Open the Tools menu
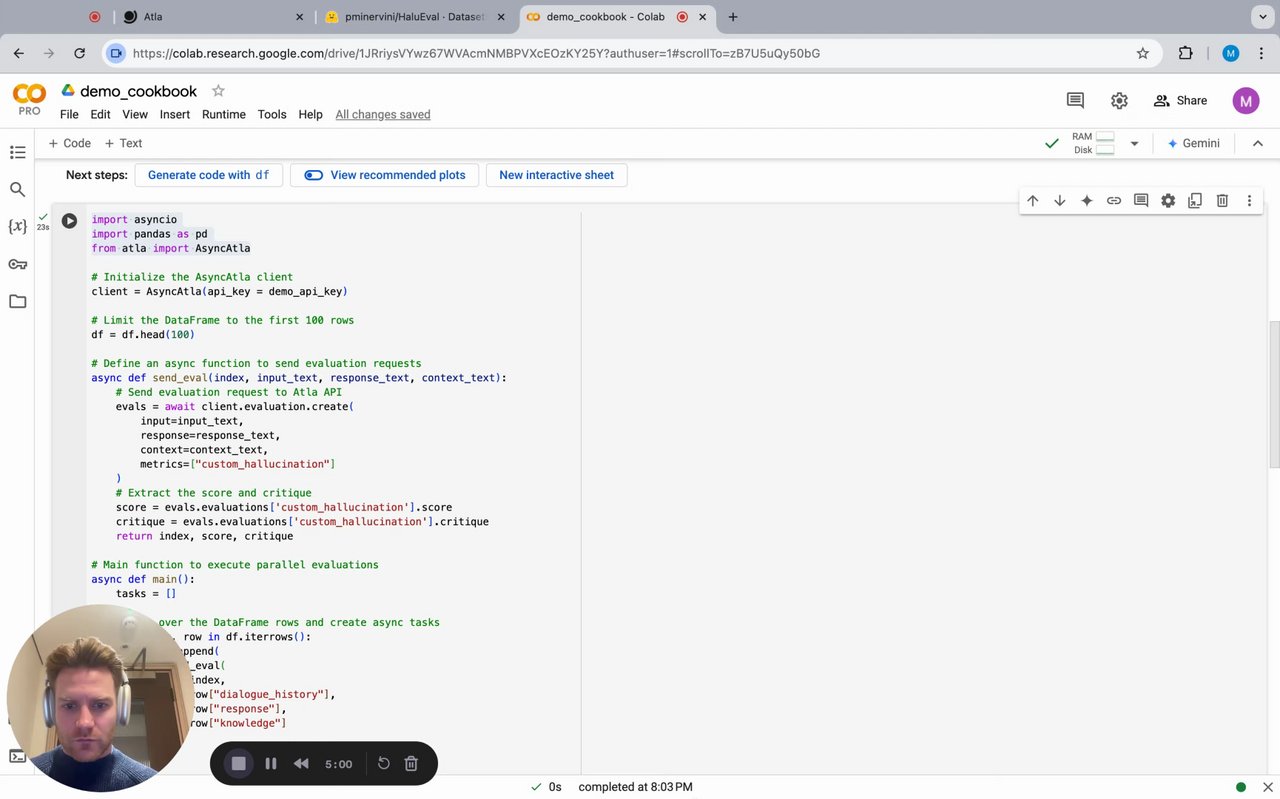 tap(272, 115)
